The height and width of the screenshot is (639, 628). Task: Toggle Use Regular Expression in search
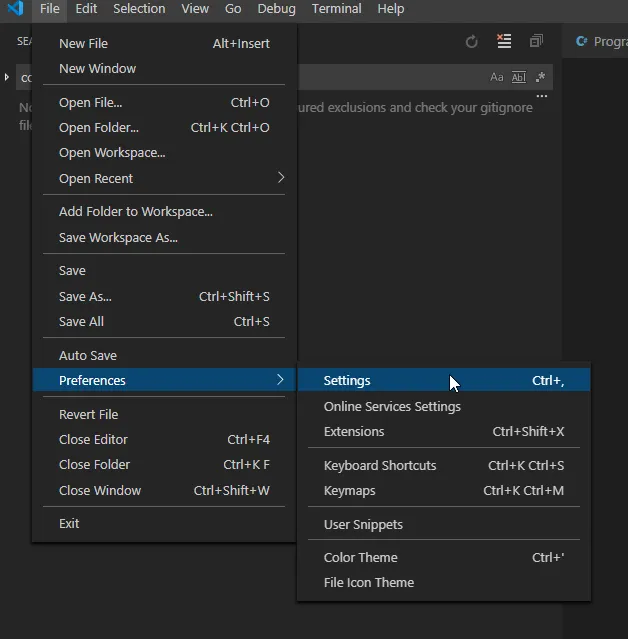coord(540,77)
